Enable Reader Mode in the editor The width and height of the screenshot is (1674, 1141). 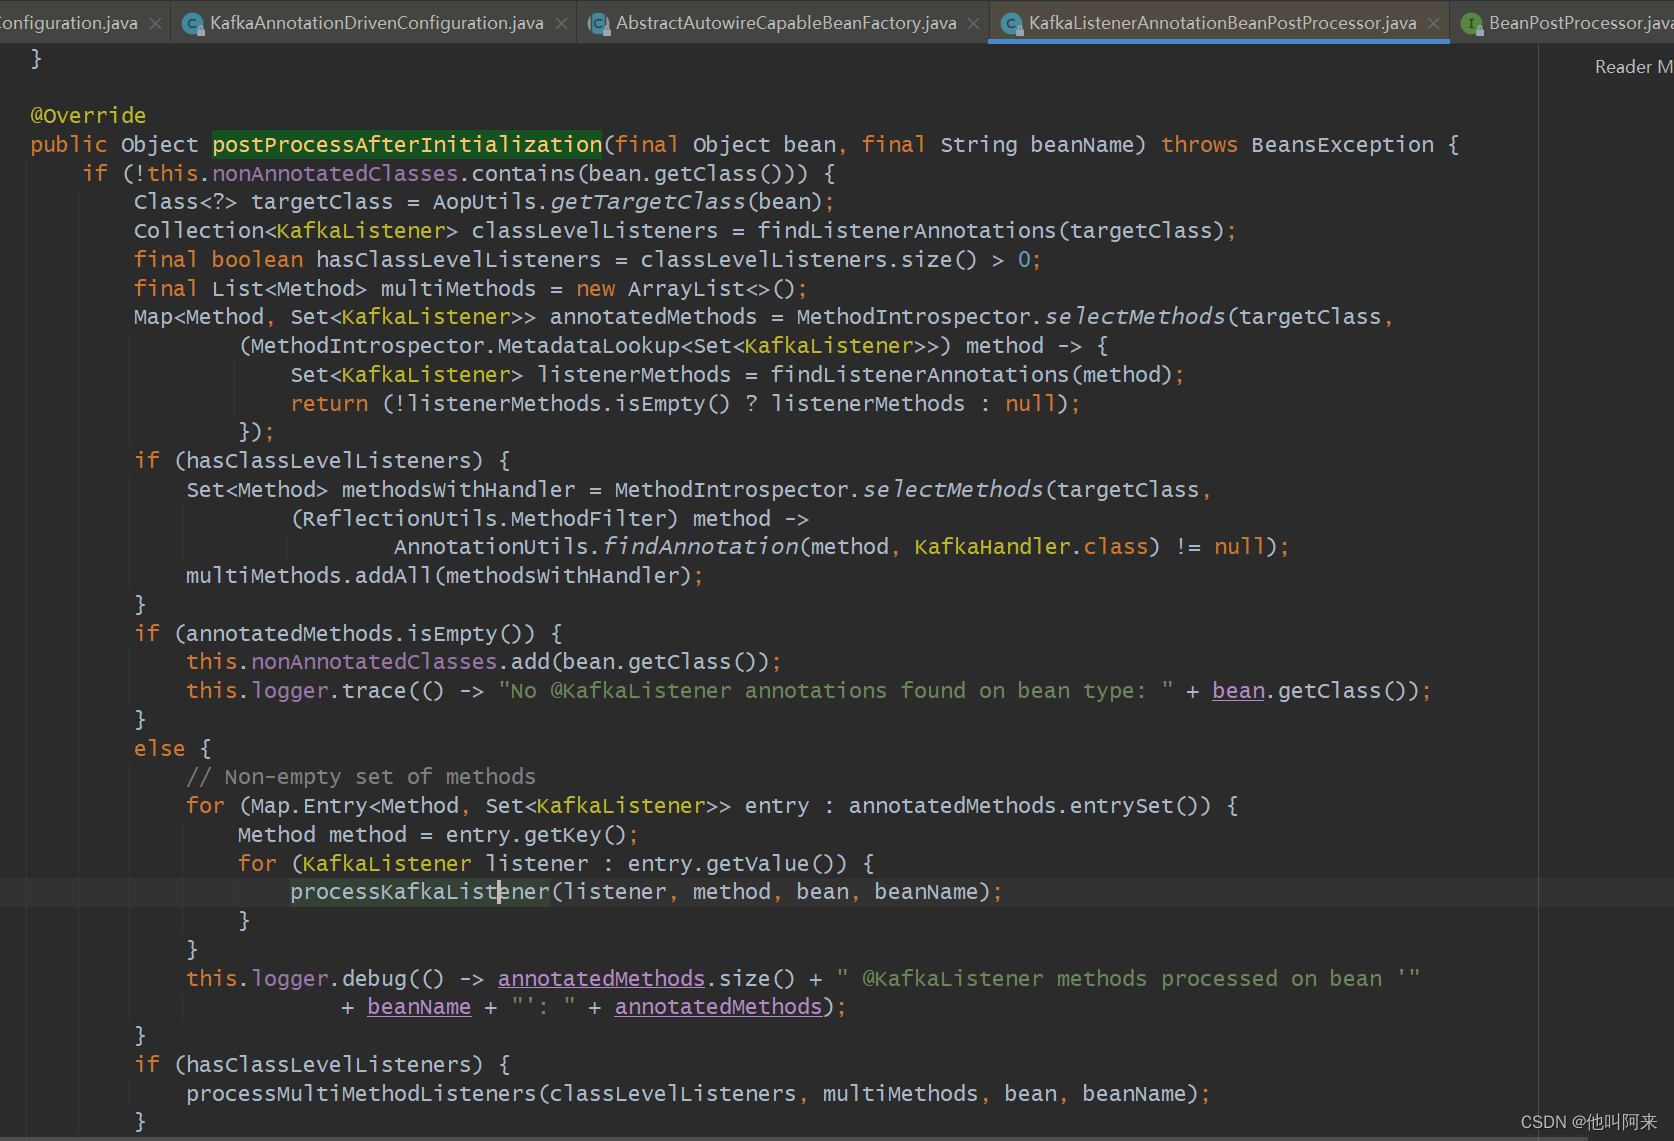click(x=1634, y=67)
